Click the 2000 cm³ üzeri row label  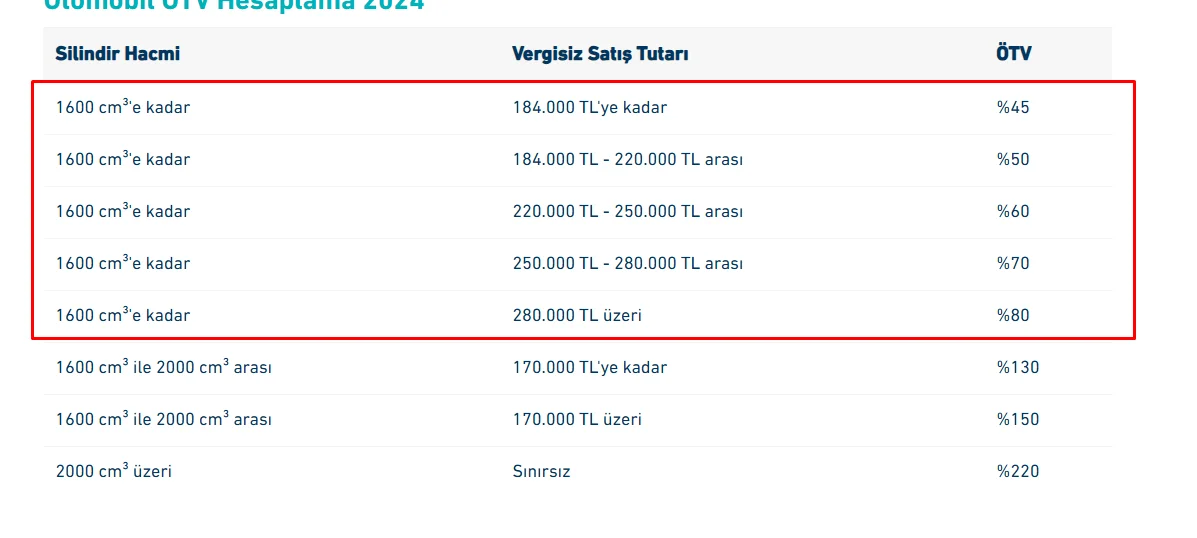point(114,470)
